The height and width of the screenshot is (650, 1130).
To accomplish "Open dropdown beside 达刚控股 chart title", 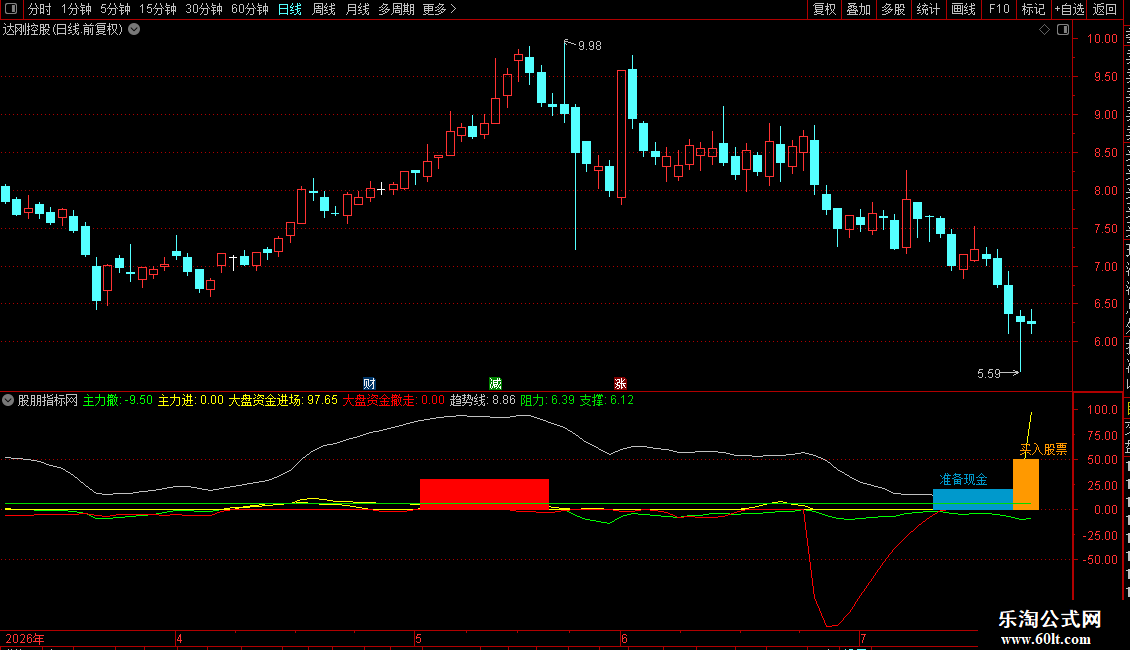I will click(134, 30).
